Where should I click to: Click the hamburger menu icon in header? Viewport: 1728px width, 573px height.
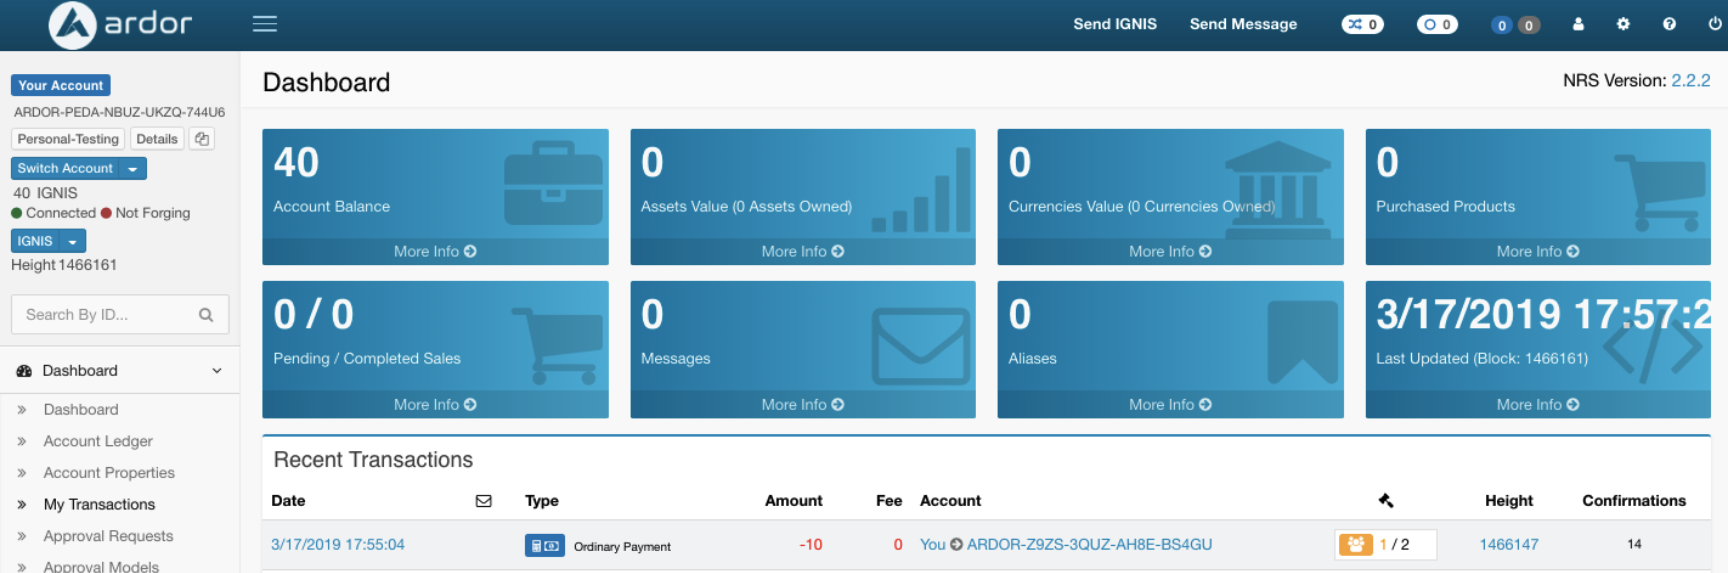coord(265,24)
